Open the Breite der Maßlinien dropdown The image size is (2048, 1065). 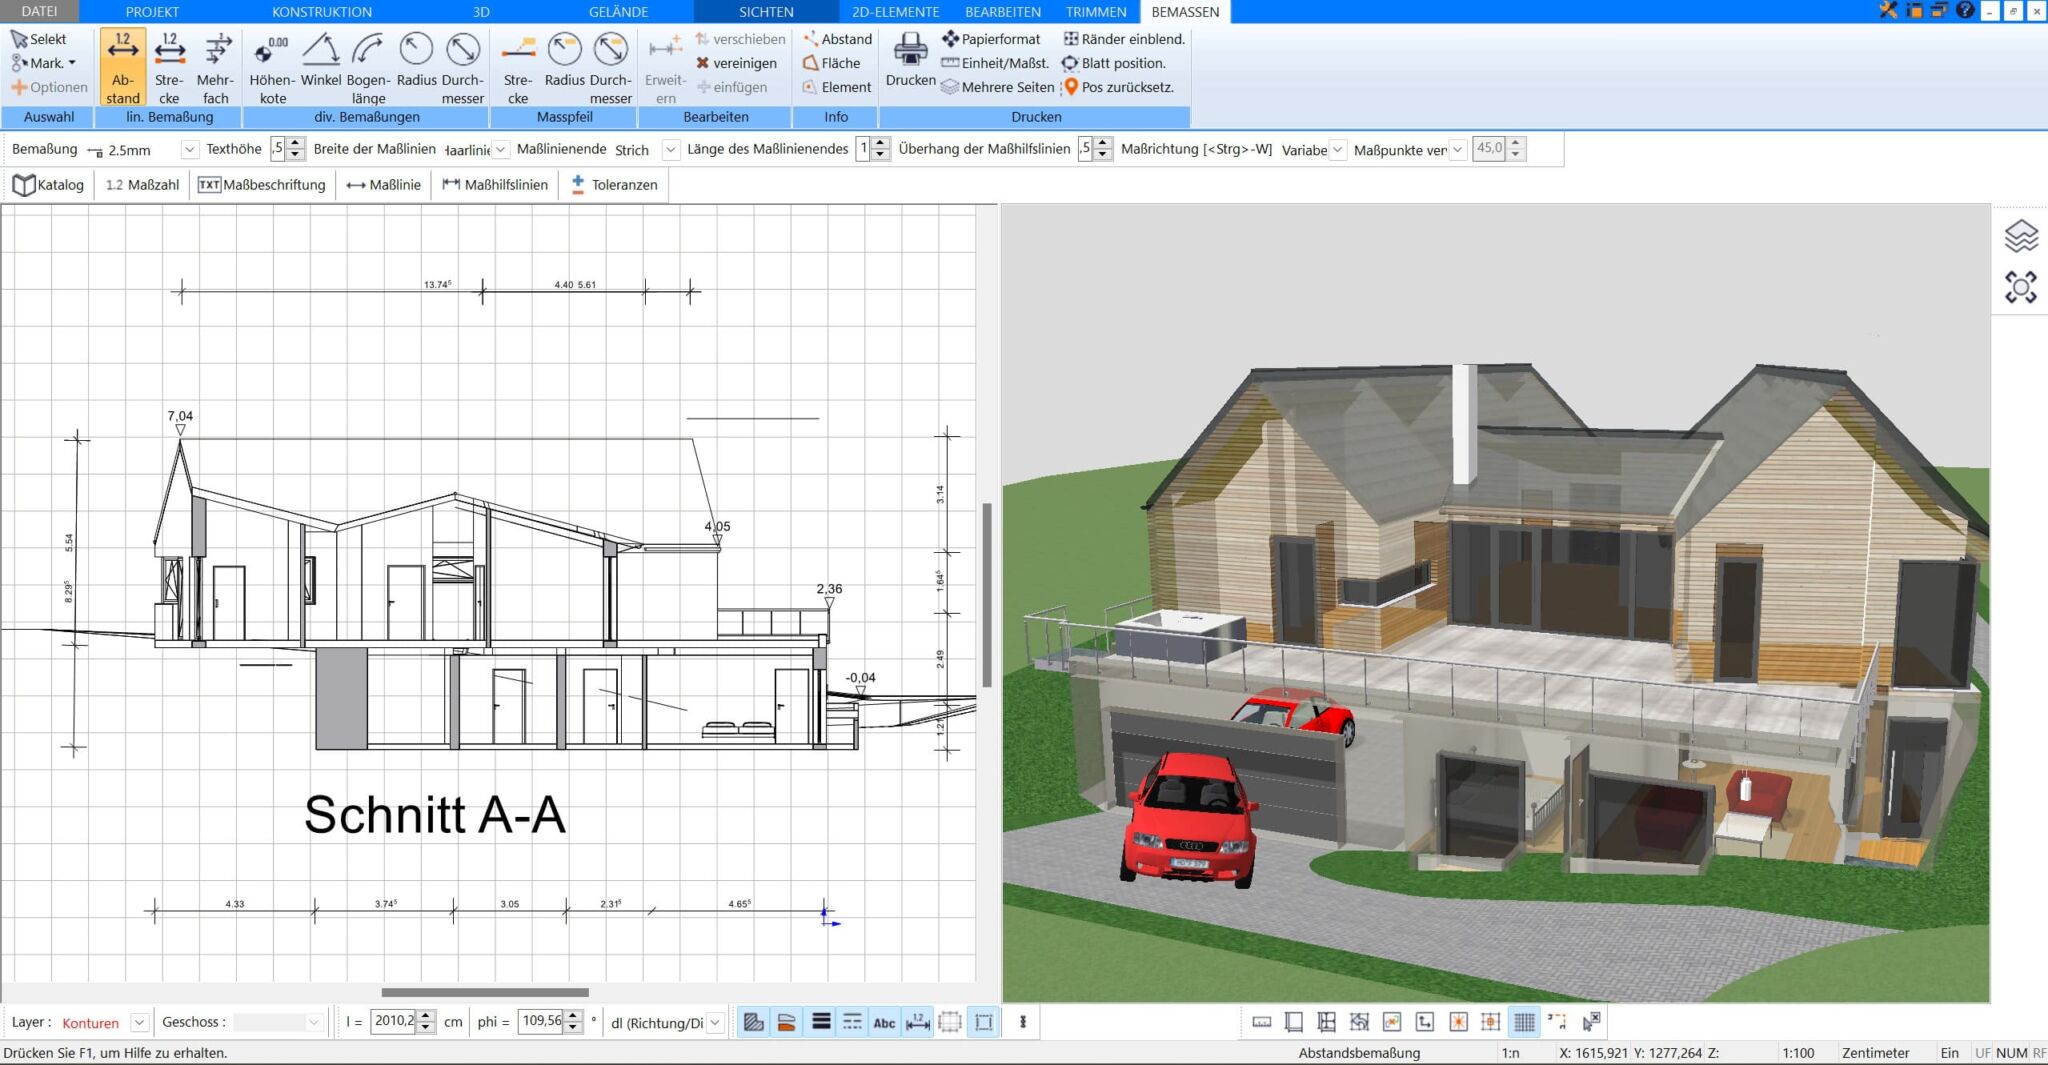click(499, 149)
